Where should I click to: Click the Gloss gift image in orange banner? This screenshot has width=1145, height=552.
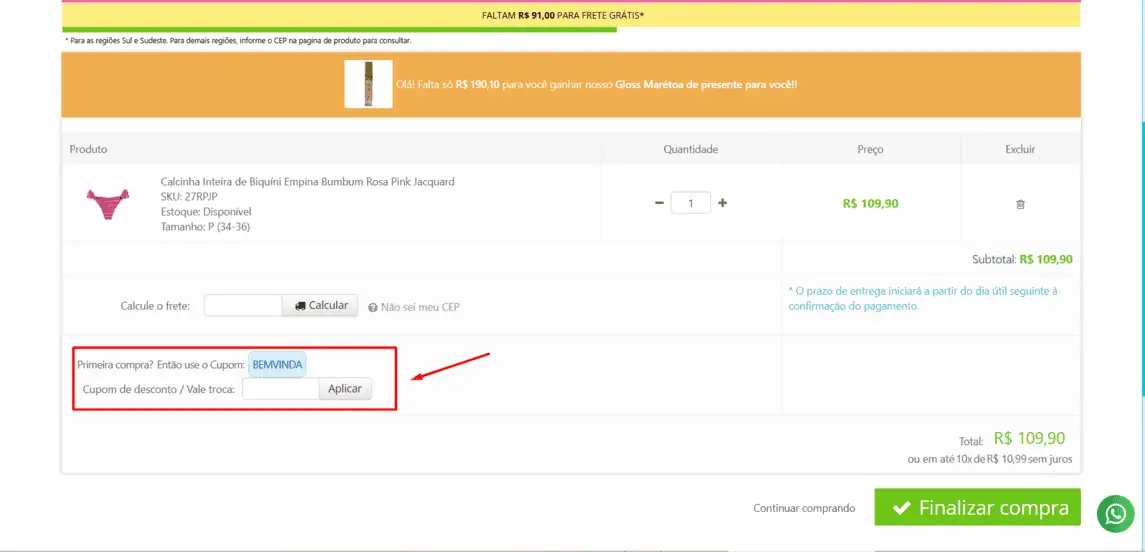(x=368, y=84)
